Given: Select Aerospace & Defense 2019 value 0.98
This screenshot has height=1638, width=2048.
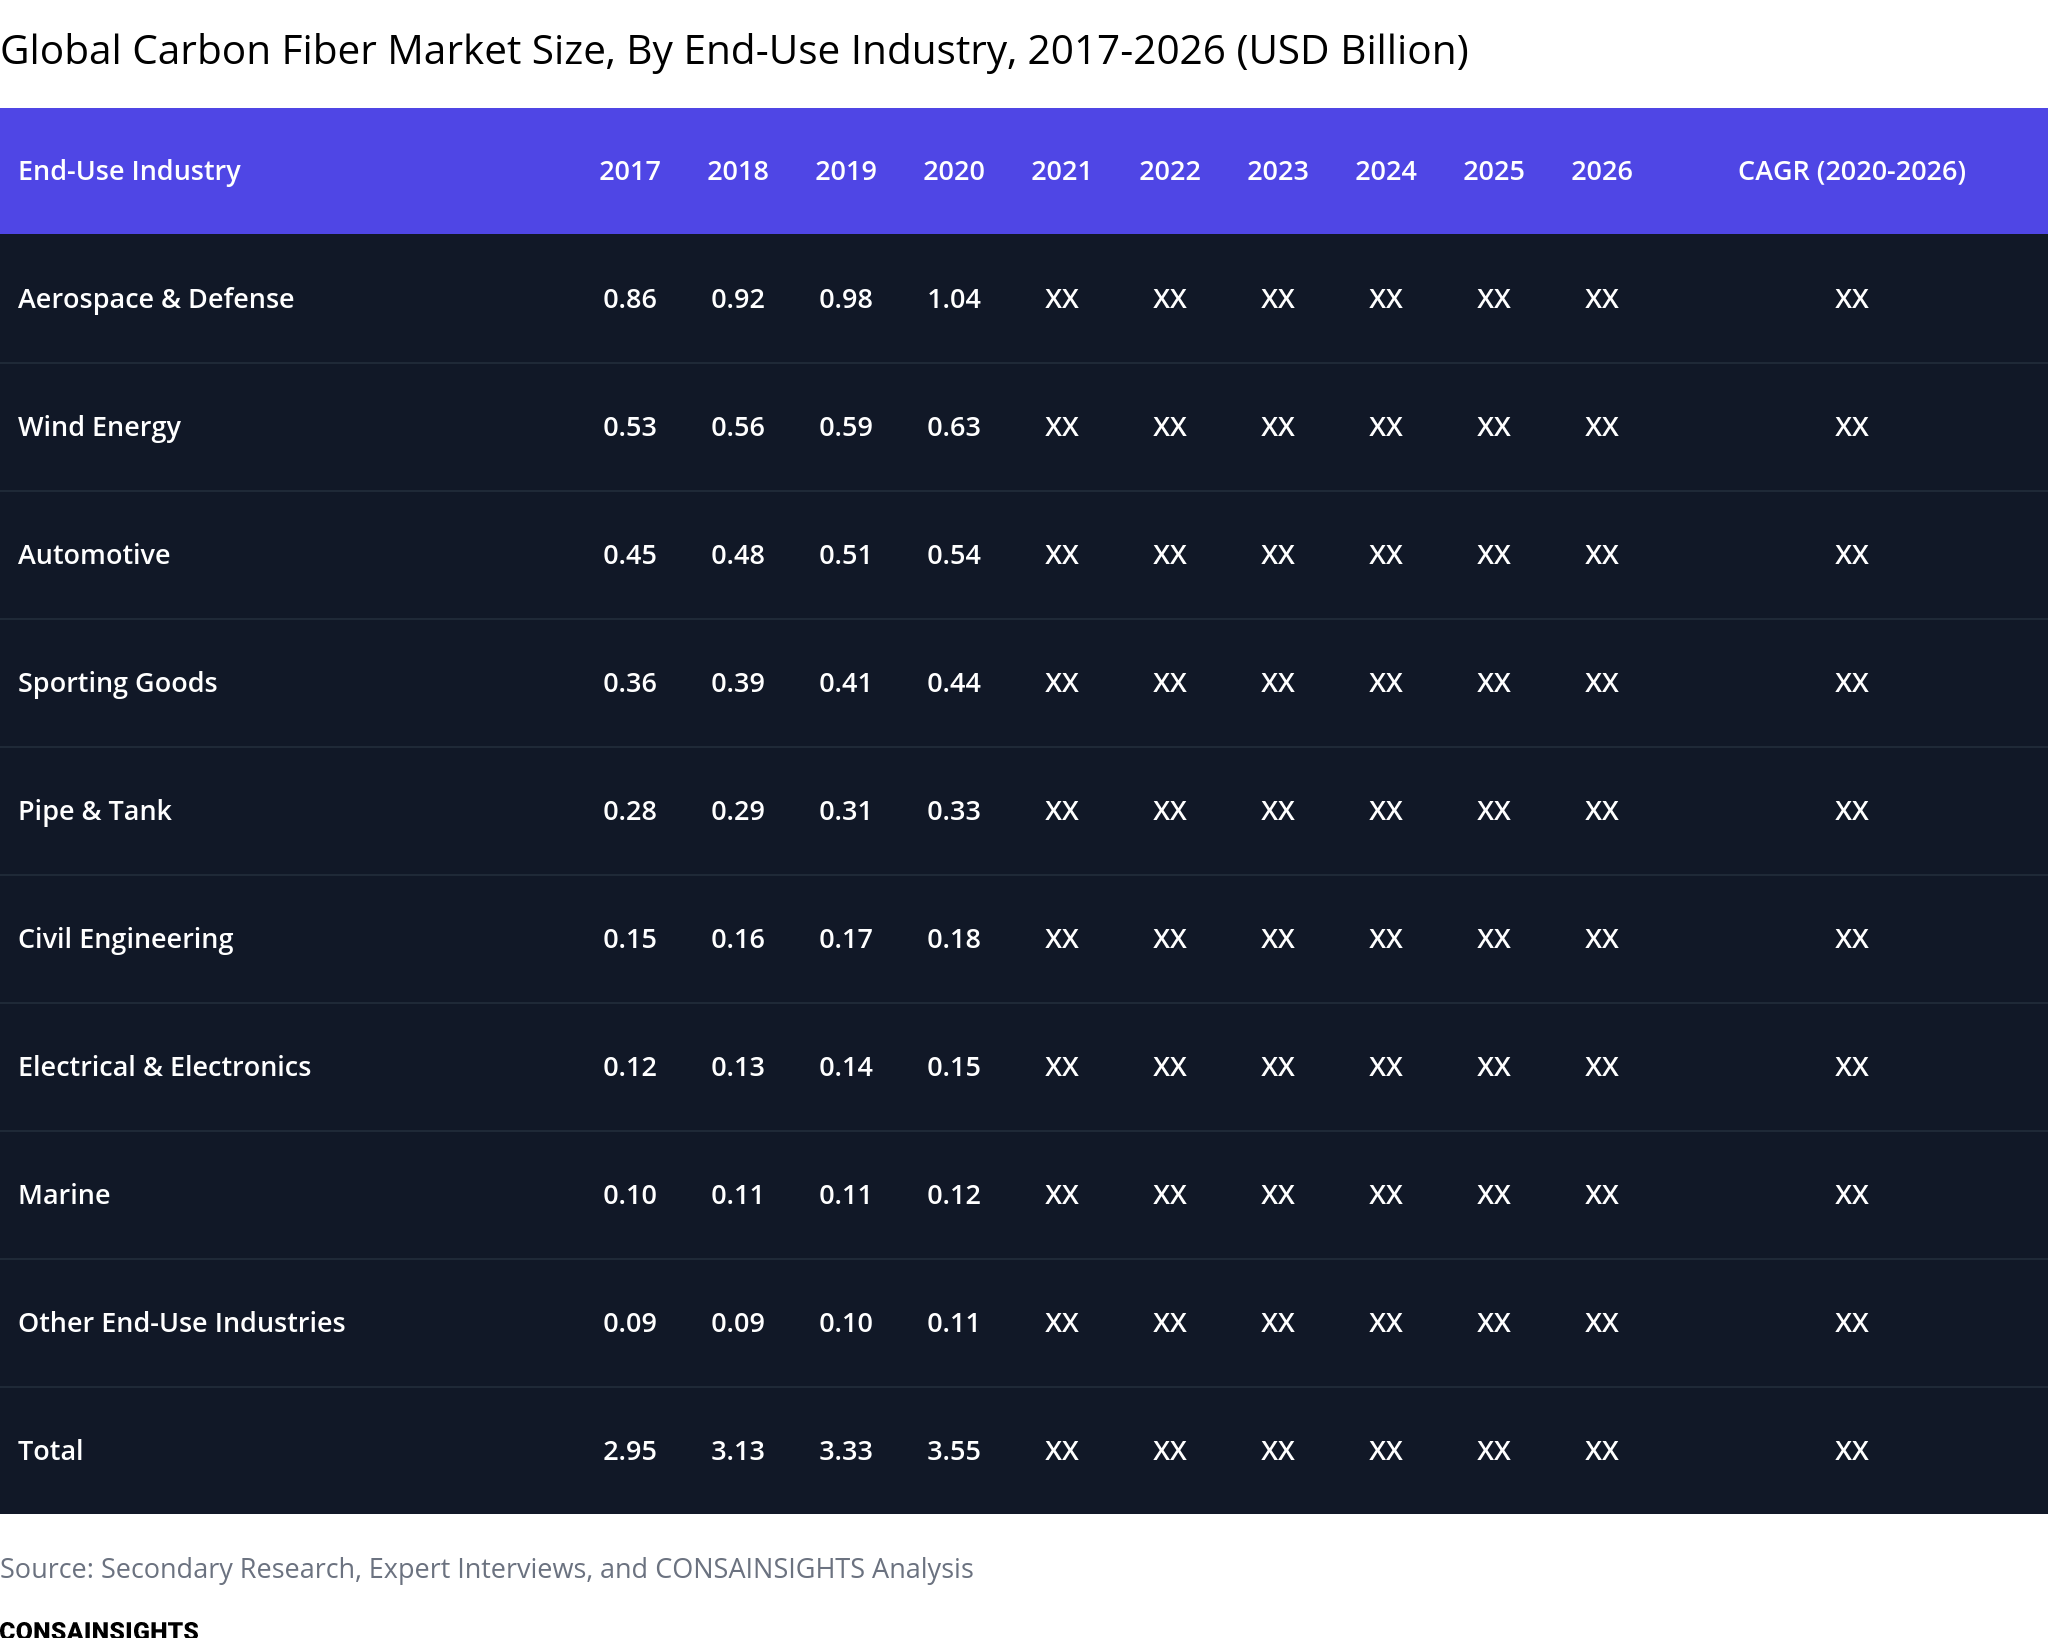Looking at the screenshot, I should click(x=846, y=299).
